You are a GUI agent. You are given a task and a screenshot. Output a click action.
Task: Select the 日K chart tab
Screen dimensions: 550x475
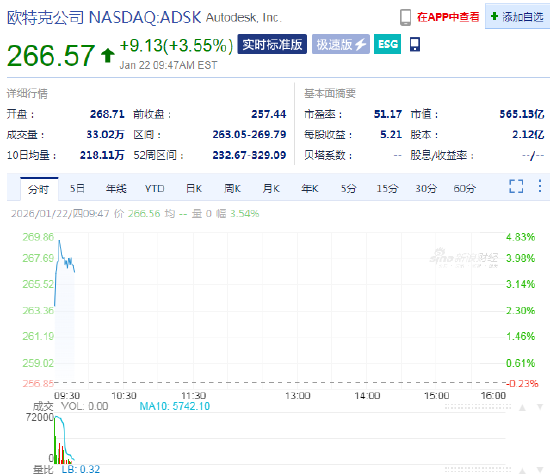tap(194, 189)
